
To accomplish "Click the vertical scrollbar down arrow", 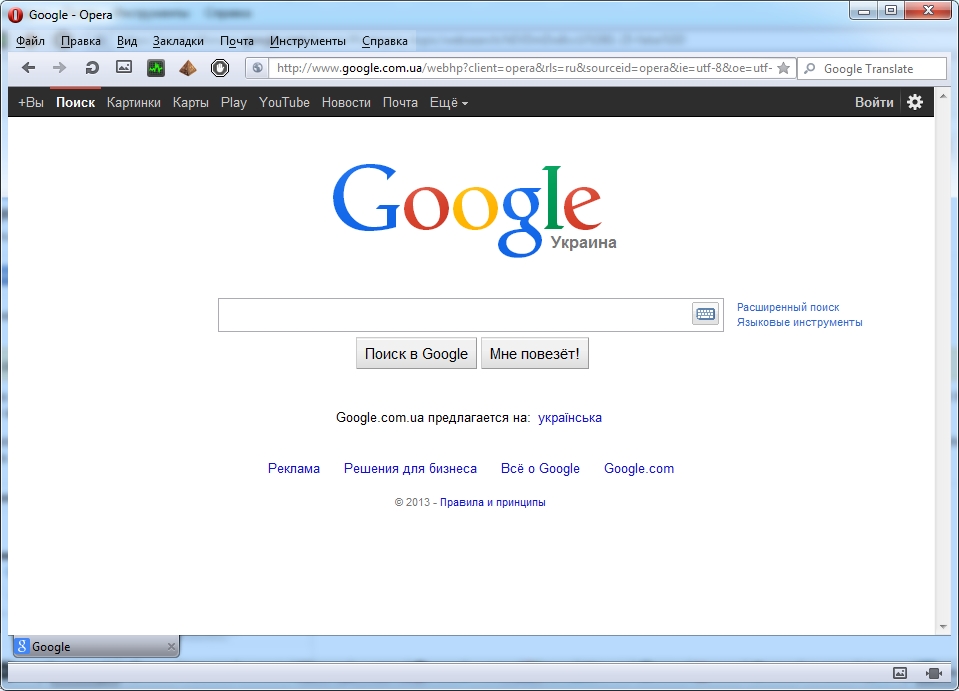I will 942,625.
